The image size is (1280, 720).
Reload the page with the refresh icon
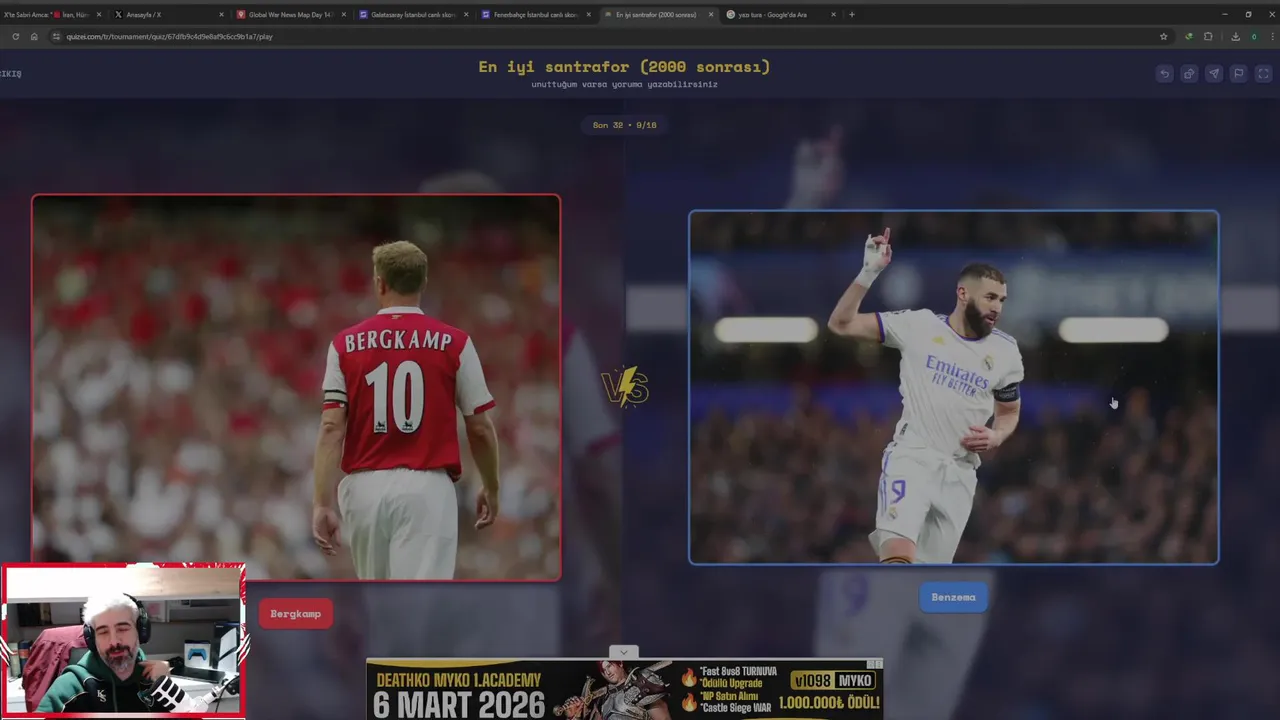15,36
